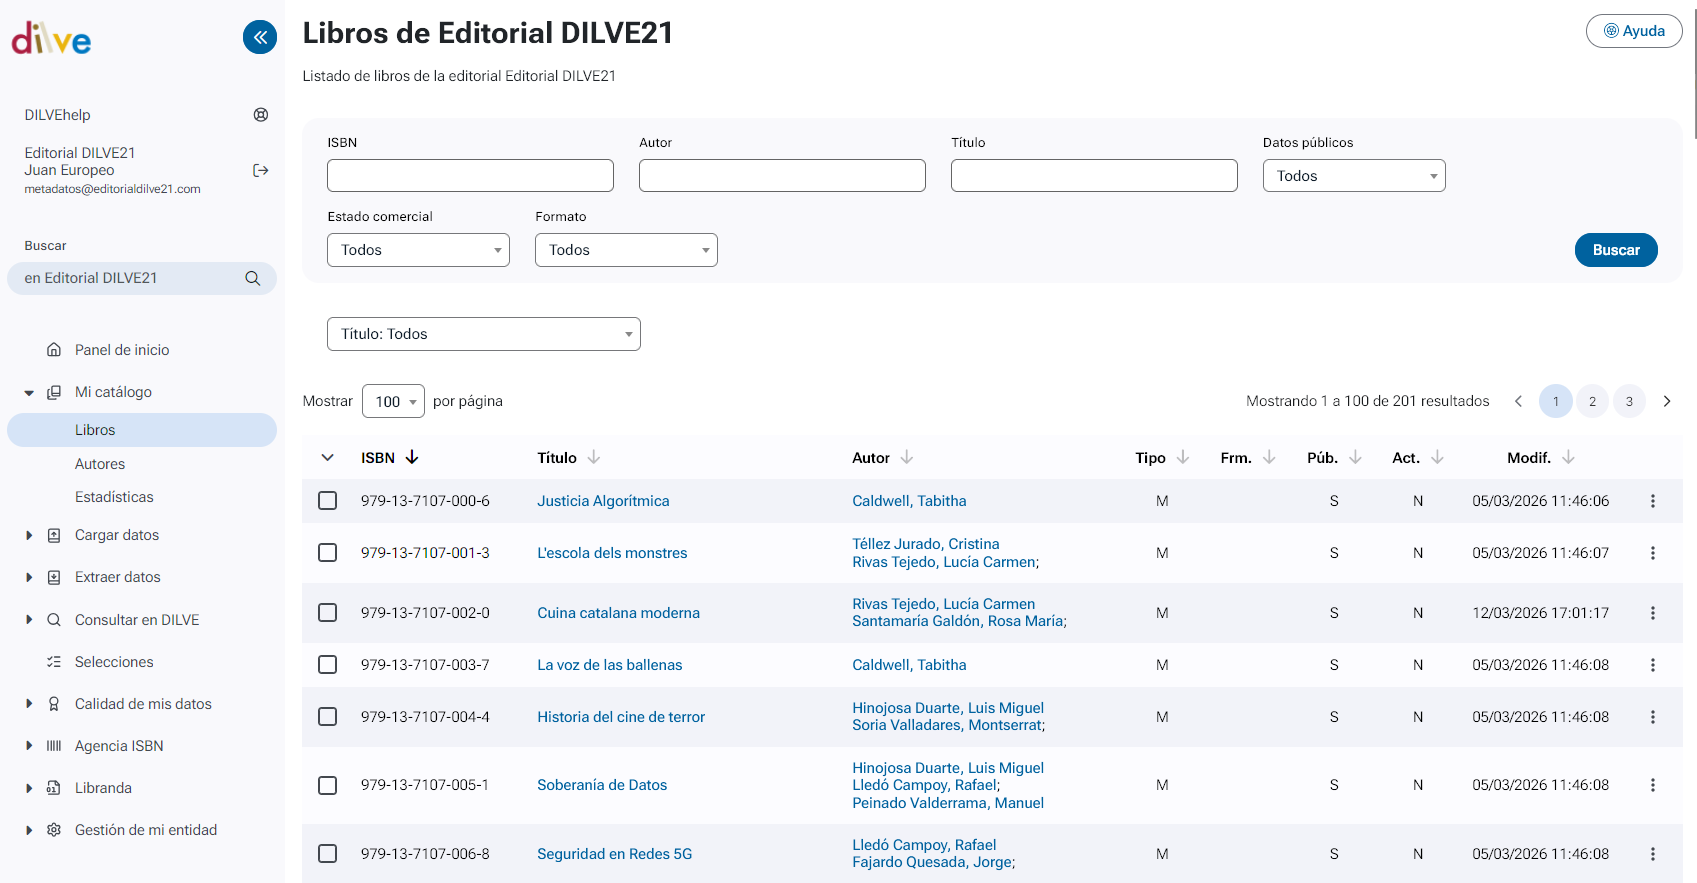Image resolution: width=1697 pixels, height=883 pixels.
Task: Click the Libranda icon
Action: 54,788
